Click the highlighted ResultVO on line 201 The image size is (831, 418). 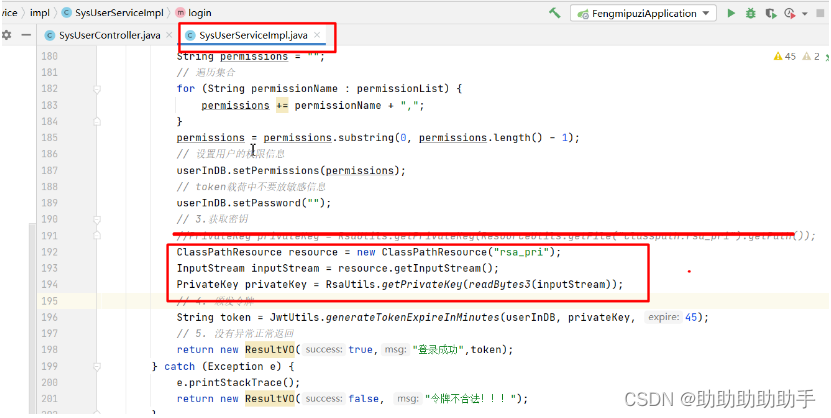272,398
